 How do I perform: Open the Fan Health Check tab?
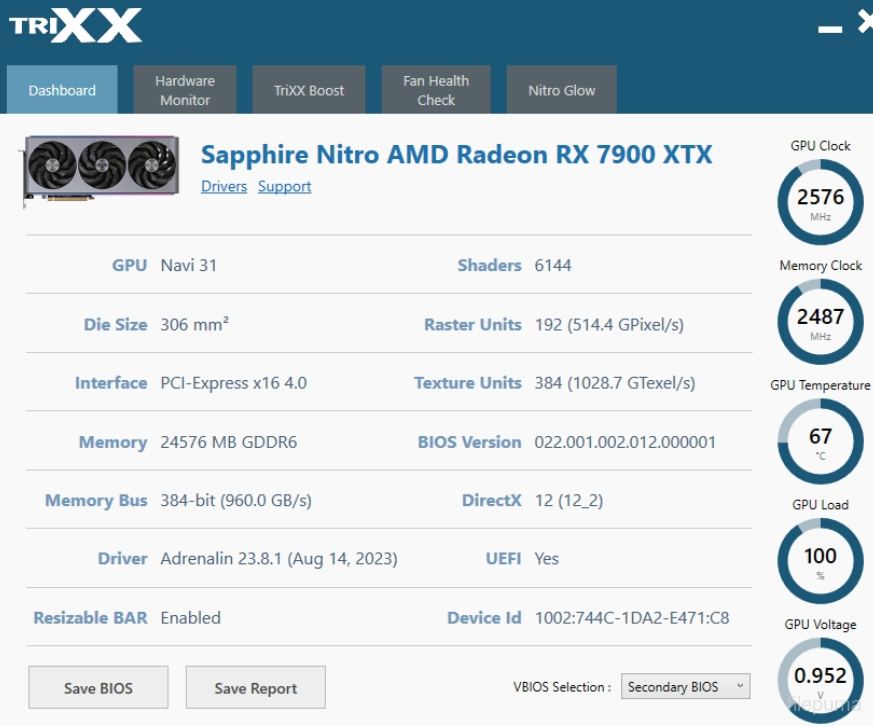pos(436,90)
